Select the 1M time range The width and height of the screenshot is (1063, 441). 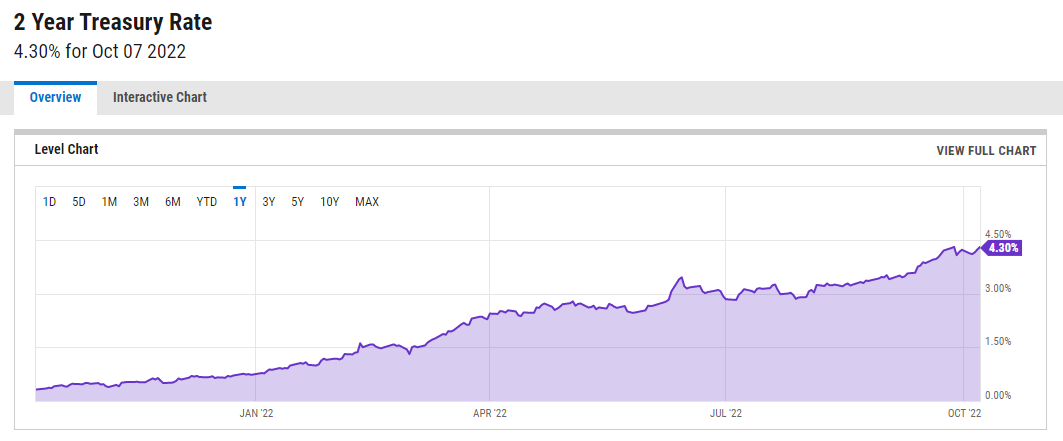110,202
